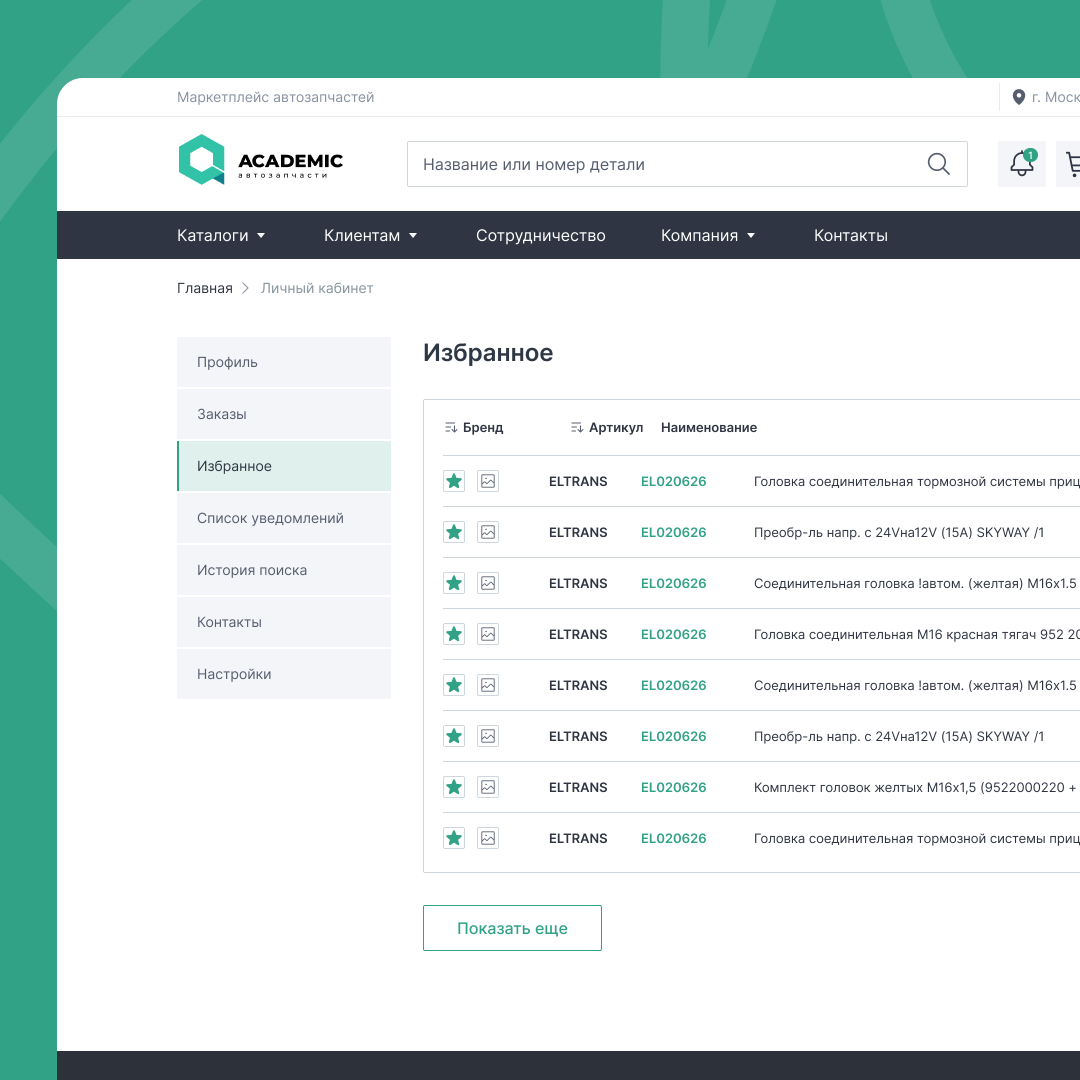Open Сотрудничество in the top navigation
Screen dimensions: 1080x1080
pos(541,236)
